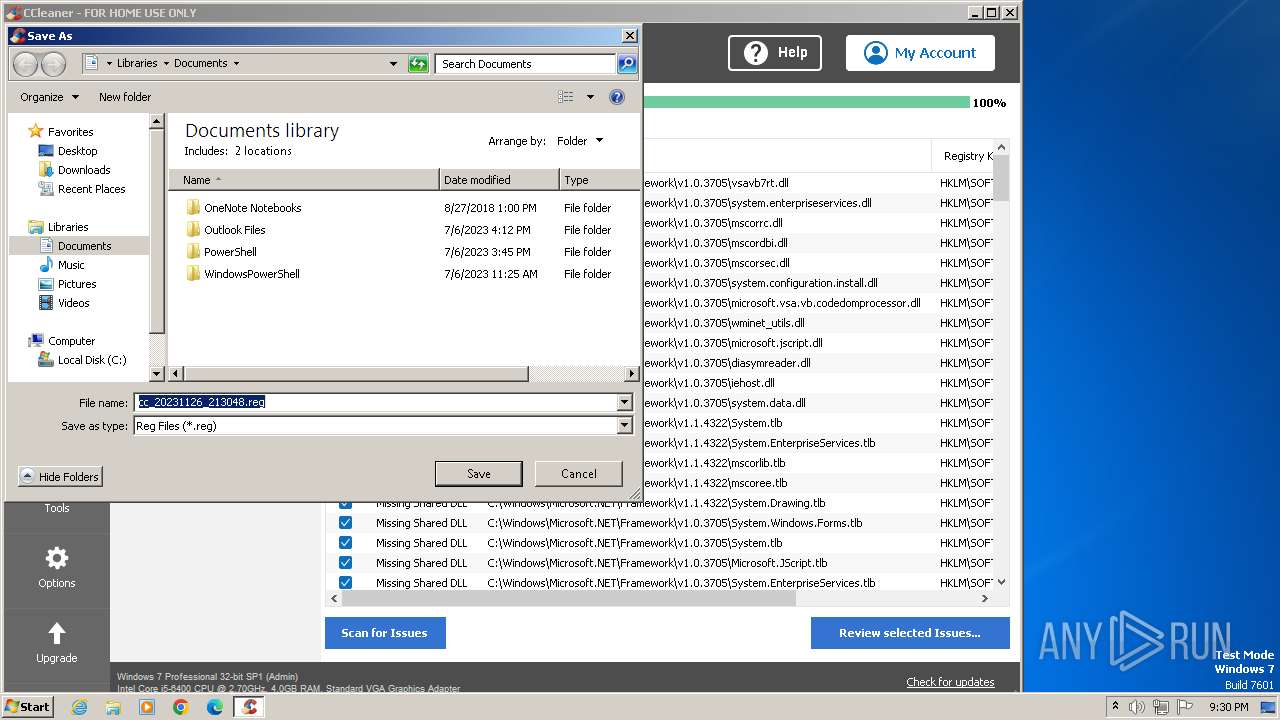Screen dimensions: 1280x720
Task: Sort files by Type column
Action: coord(599,180)
